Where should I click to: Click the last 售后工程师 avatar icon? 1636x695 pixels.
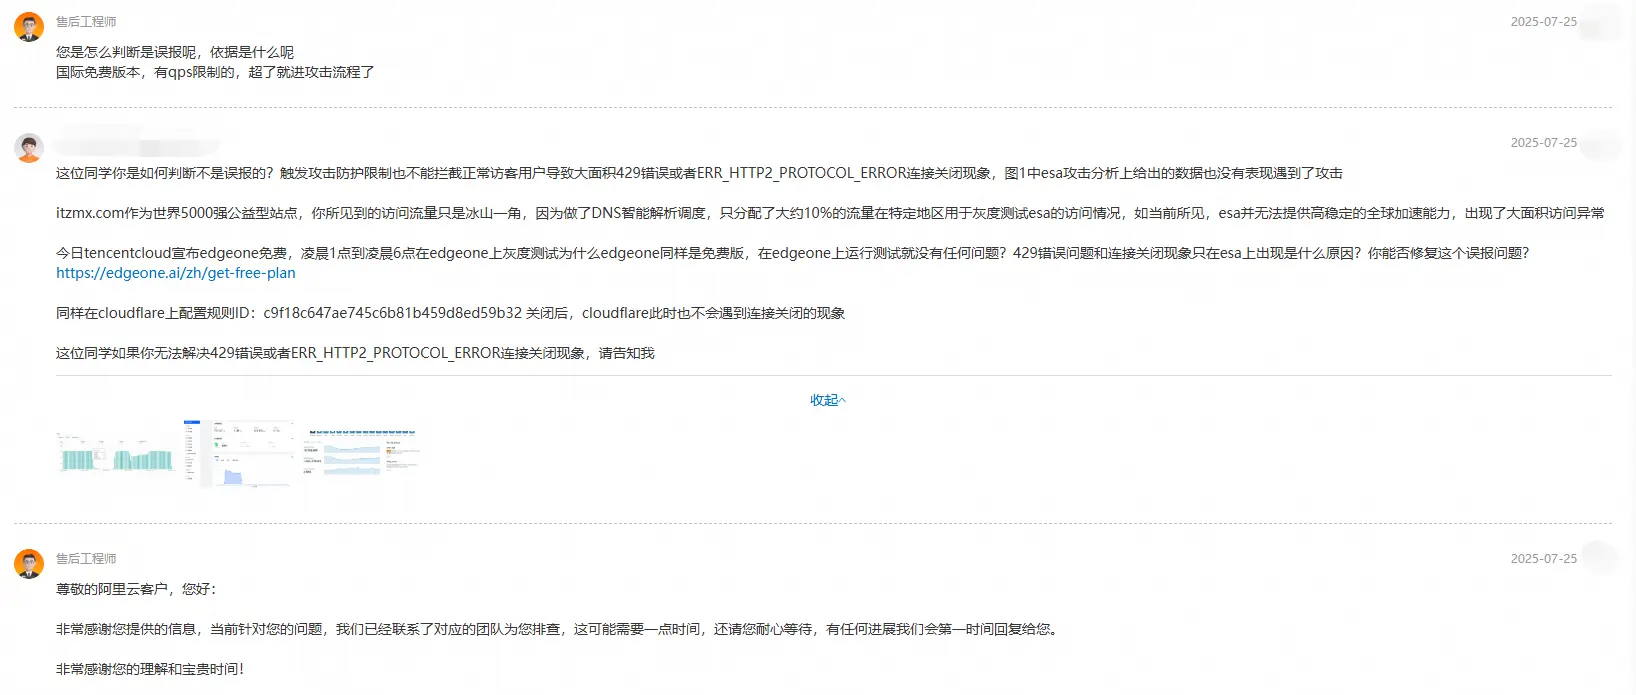(x=29, y=564)
